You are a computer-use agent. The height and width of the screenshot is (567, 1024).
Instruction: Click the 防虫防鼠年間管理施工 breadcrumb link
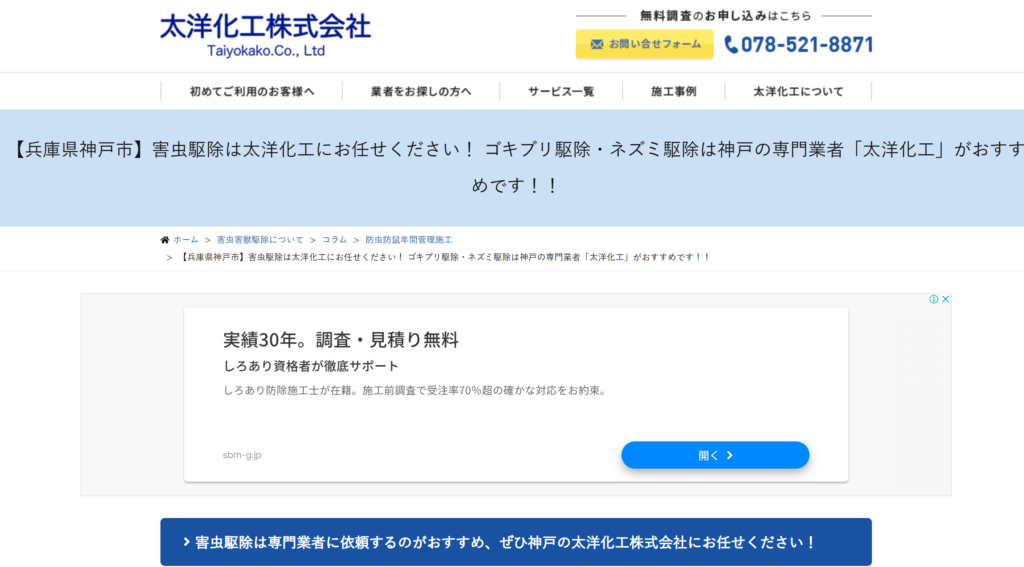click(408, 240)
